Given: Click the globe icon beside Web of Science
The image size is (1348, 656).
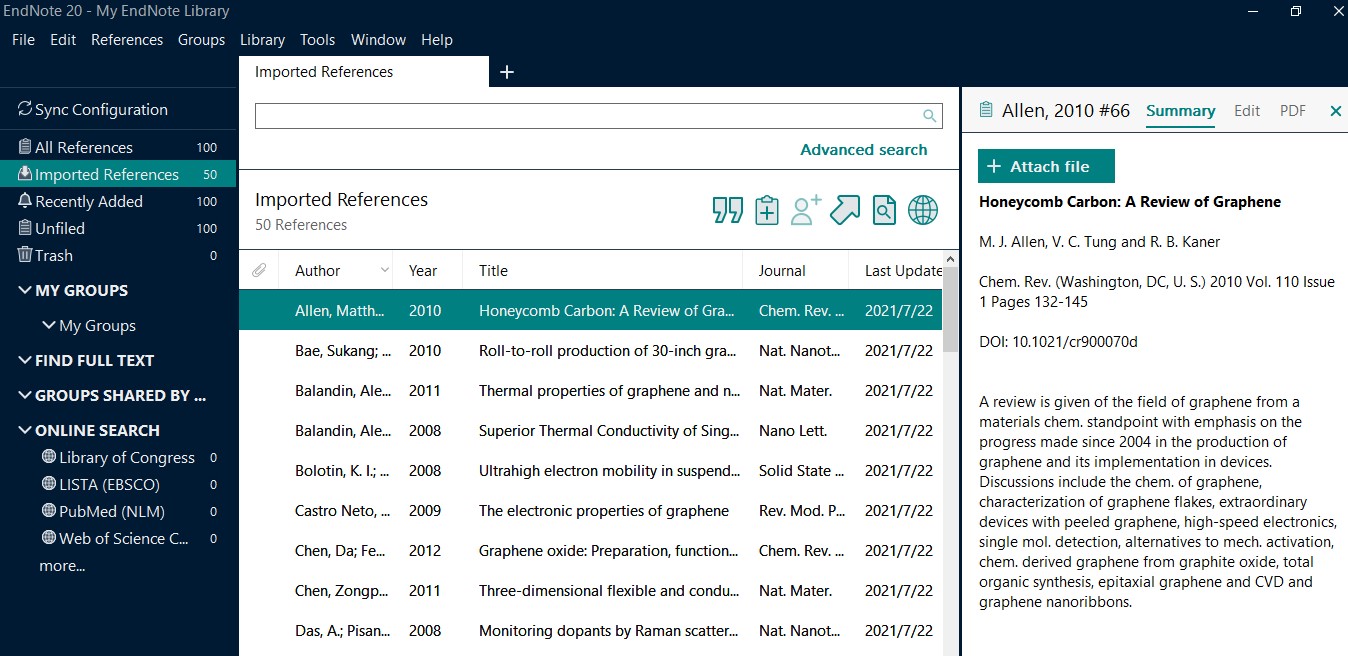Looking at the screenshot, I should click(x=49, y=538).
